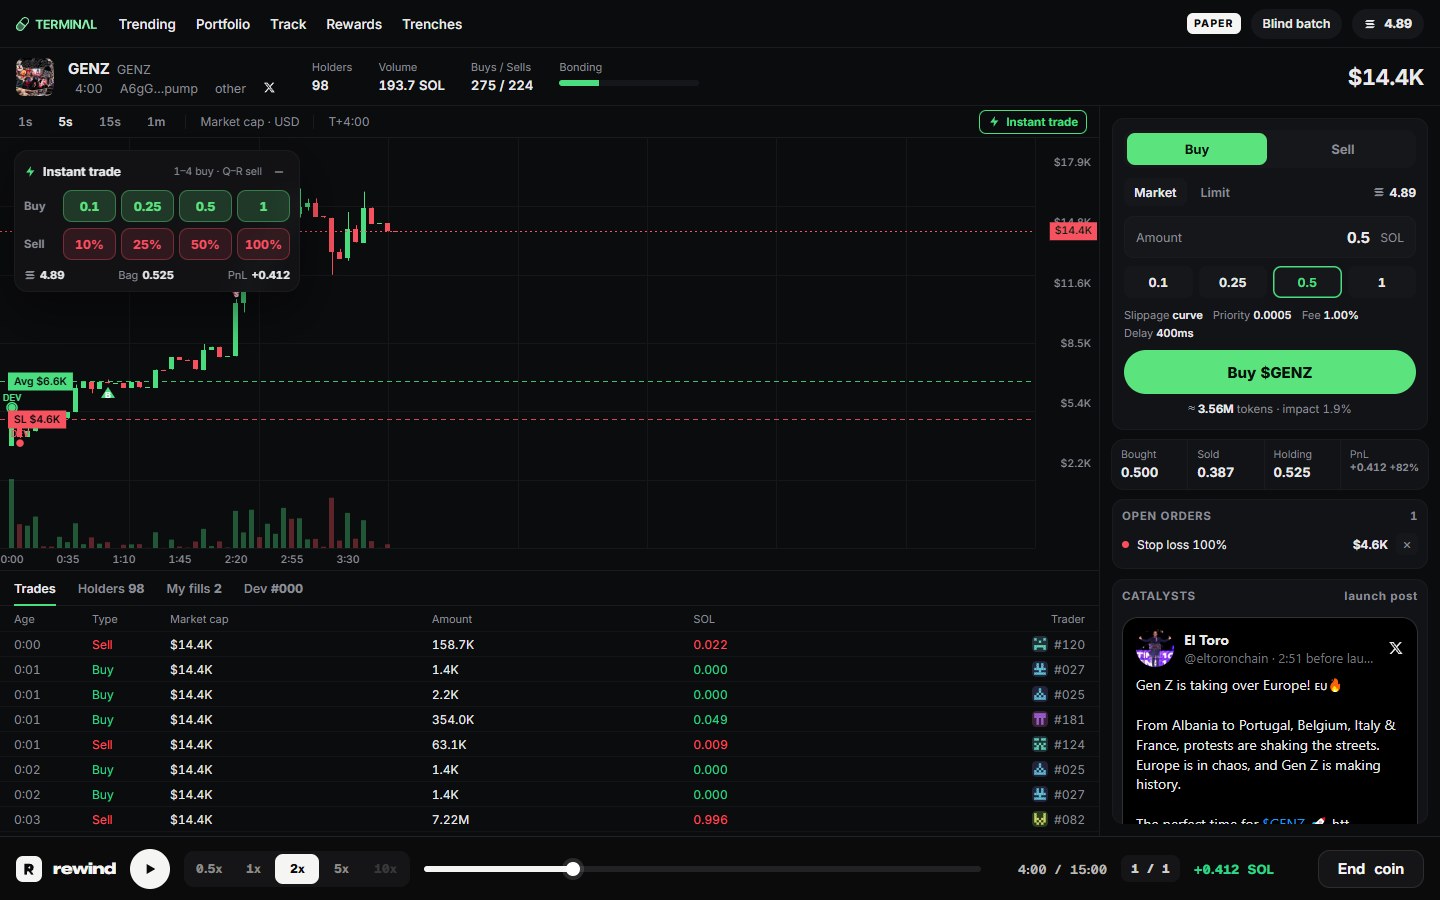The width and height of the screenshot is (1440, 900).
Task: Click the SOL balance 4.89 in header
Action: click(1388, 24)
